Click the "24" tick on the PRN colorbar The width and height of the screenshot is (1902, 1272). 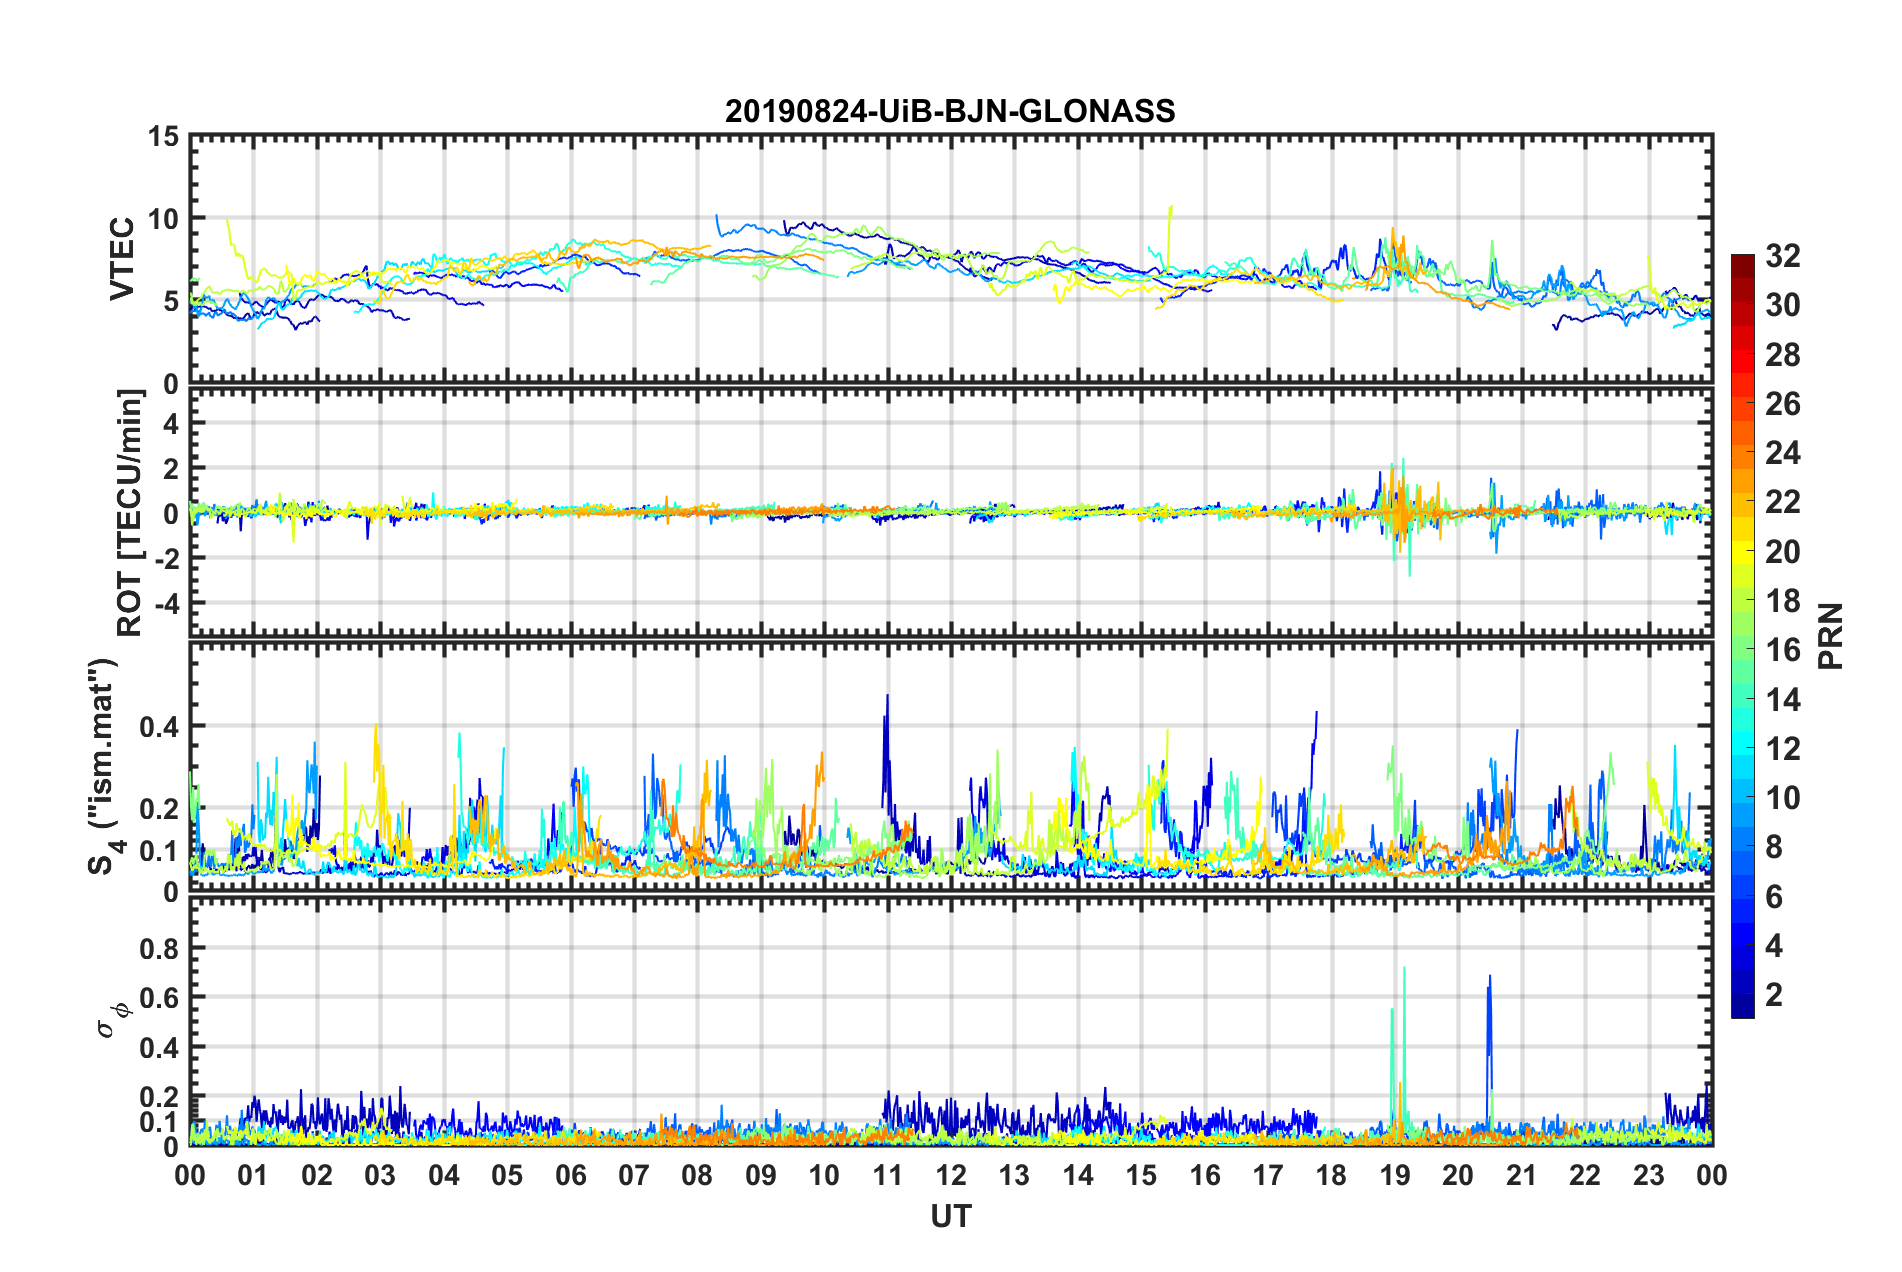1783,453
